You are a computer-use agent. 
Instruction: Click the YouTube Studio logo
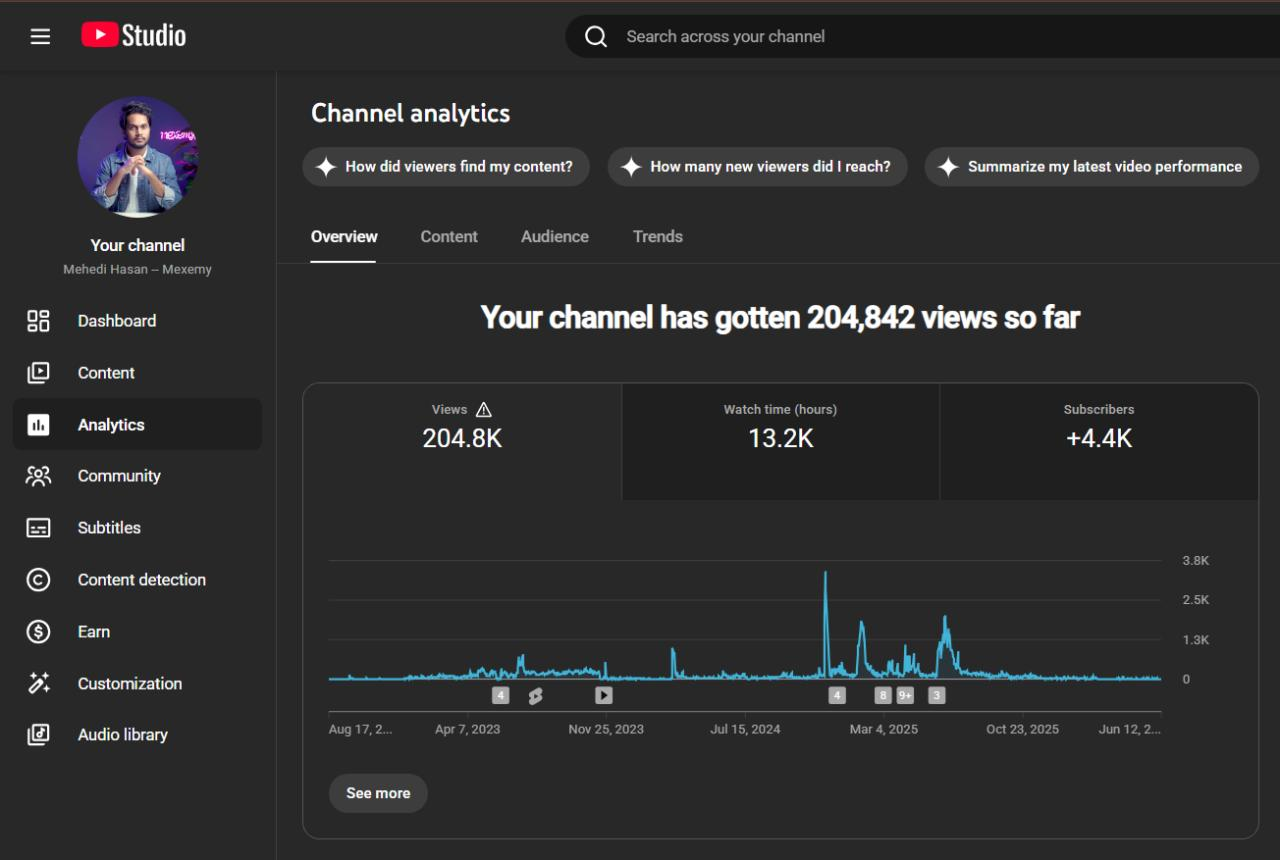134,36
